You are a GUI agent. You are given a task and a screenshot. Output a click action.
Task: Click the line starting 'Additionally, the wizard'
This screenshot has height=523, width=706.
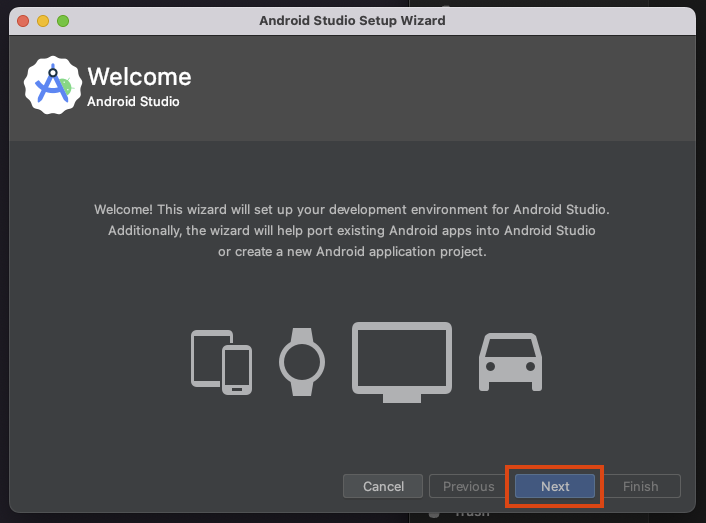352,230
